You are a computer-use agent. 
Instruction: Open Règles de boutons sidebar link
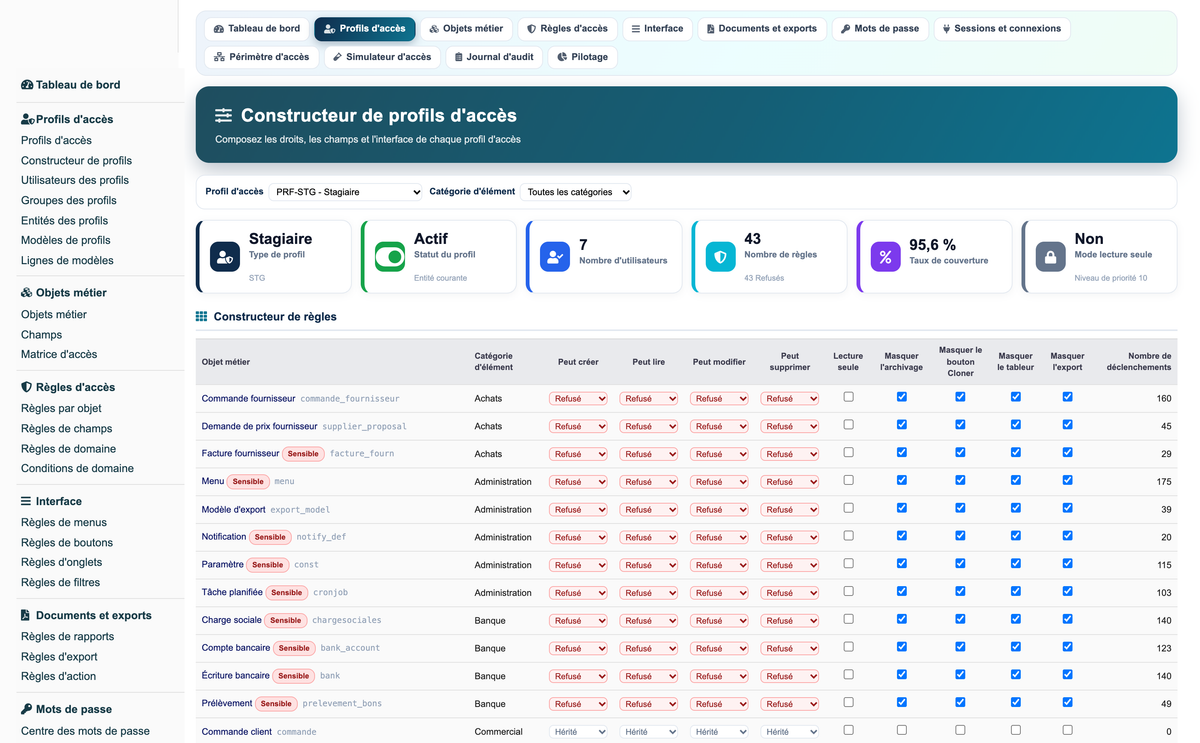[67, 543]
